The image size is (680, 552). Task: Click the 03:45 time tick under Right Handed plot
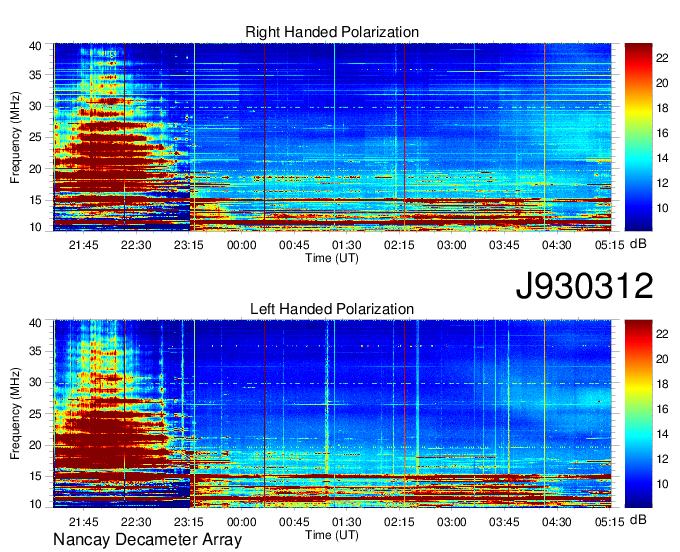click(x=504, y=245)
